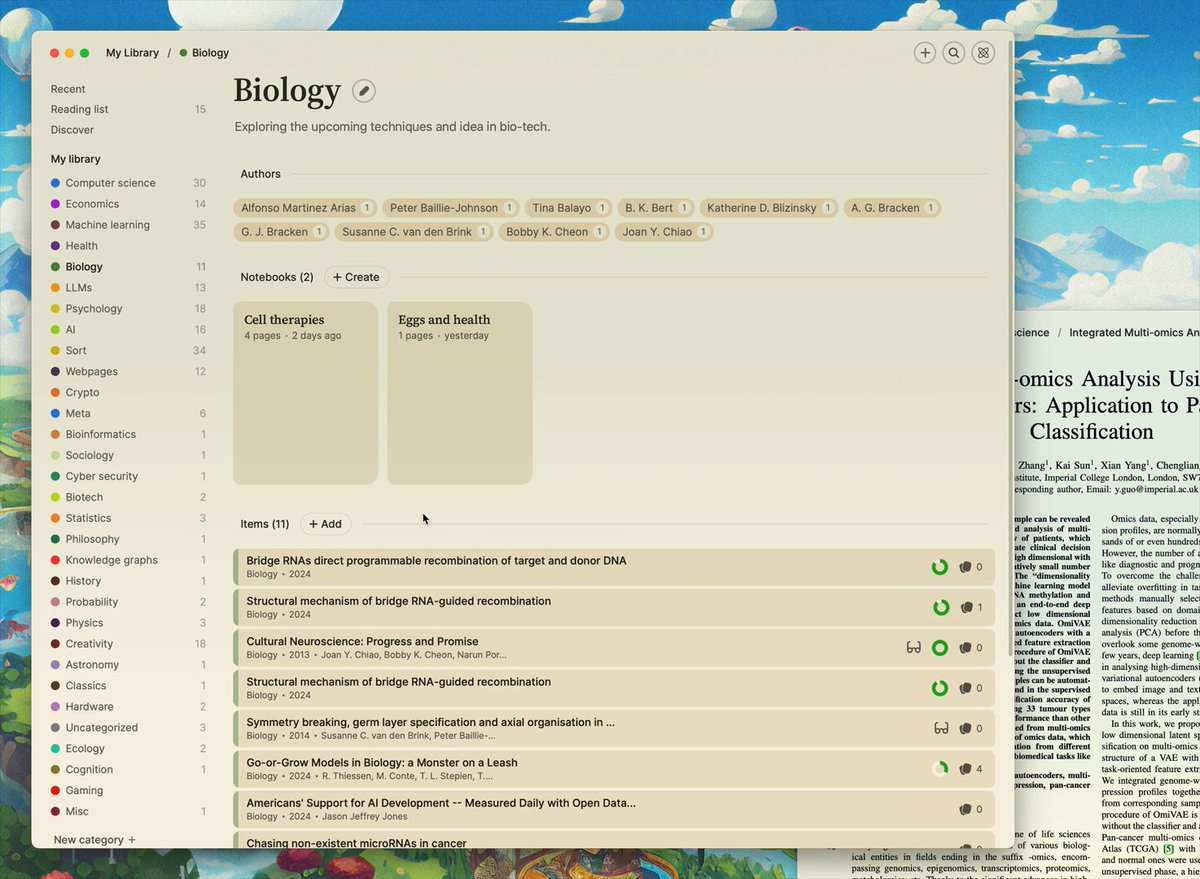Filter by author Tina Balayo
Viewport: 1200px width, 879px height.
[568, 208]
